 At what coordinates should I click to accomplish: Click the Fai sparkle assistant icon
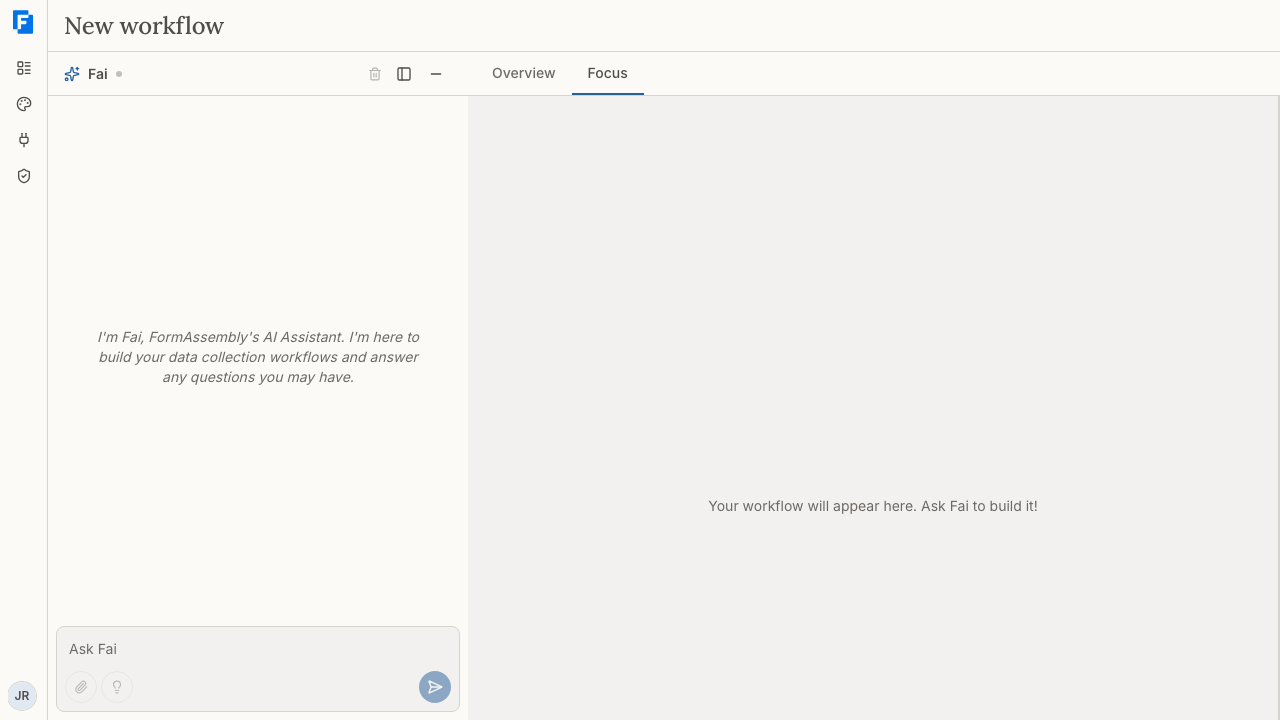click(72, 74)
